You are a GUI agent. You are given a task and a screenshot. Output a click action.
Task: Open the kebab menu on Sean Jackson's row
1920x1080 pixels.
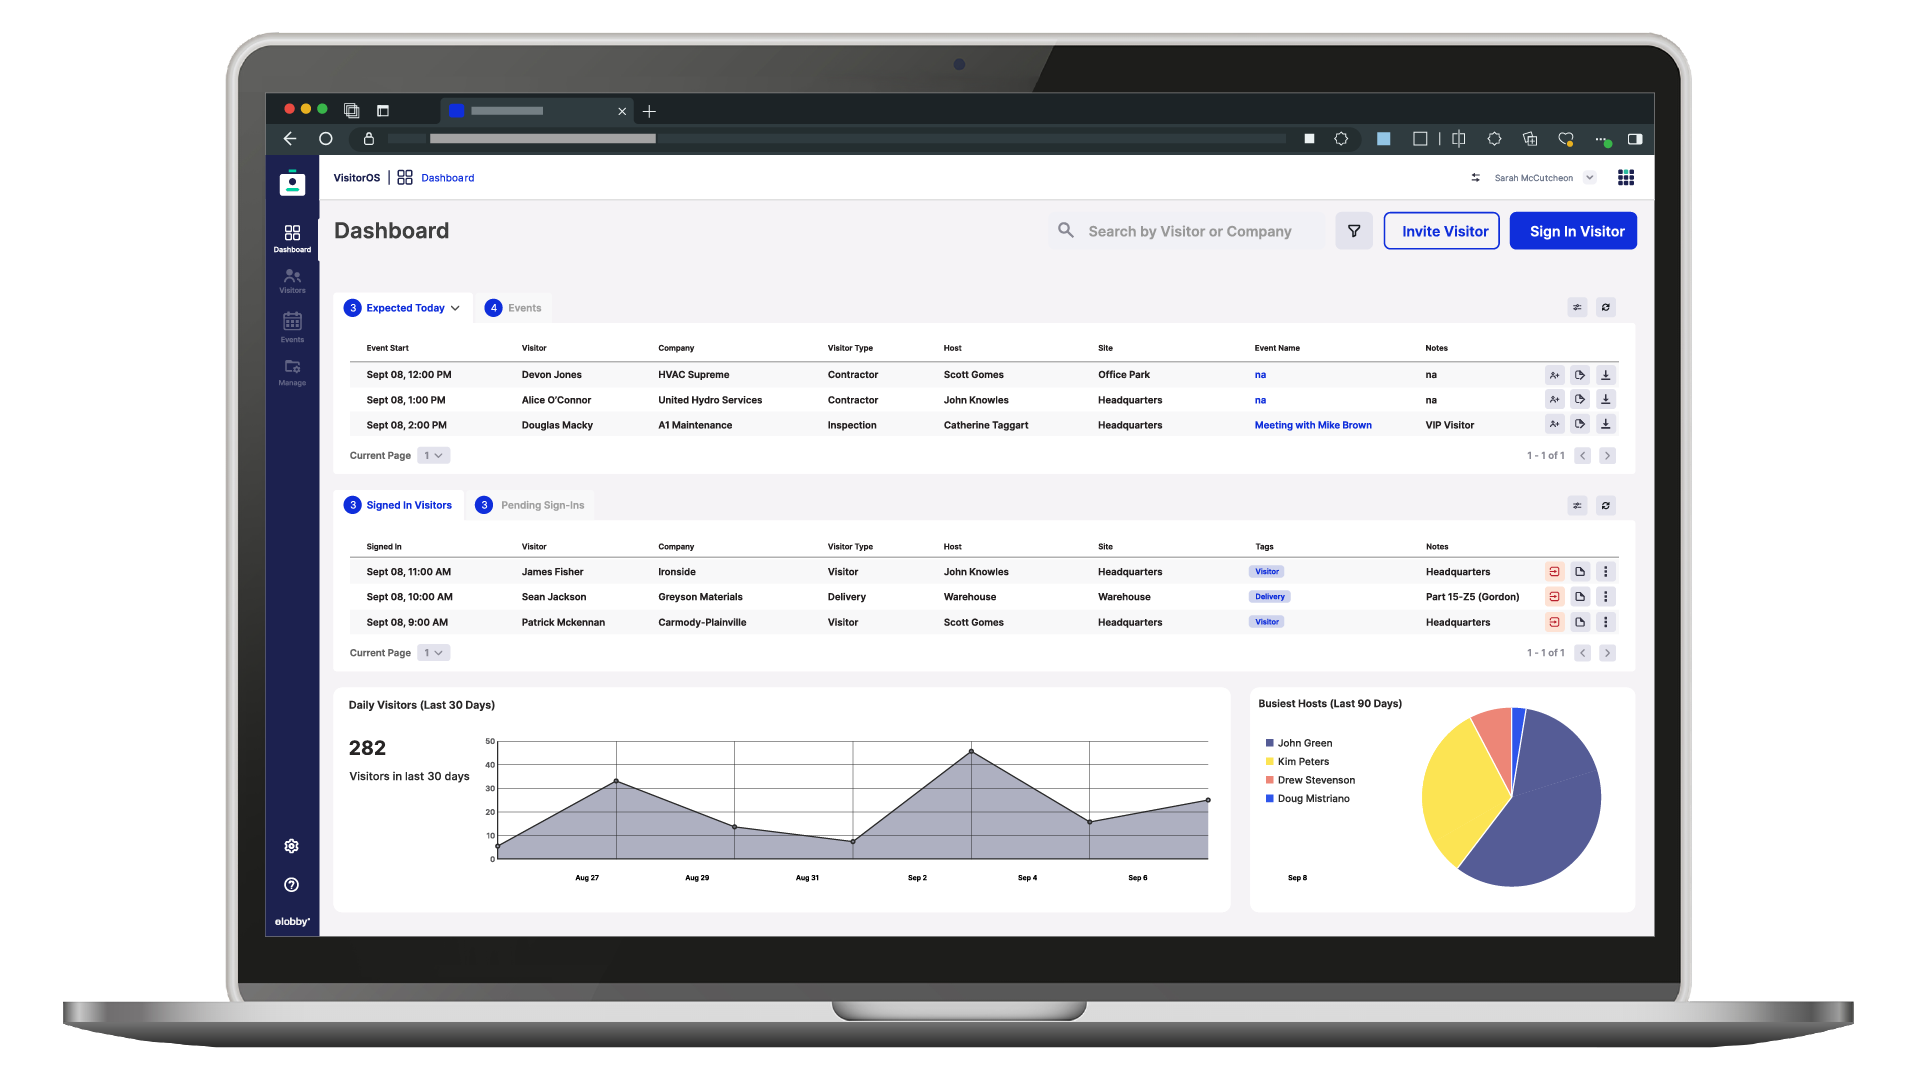click(x=1607, y=596)
